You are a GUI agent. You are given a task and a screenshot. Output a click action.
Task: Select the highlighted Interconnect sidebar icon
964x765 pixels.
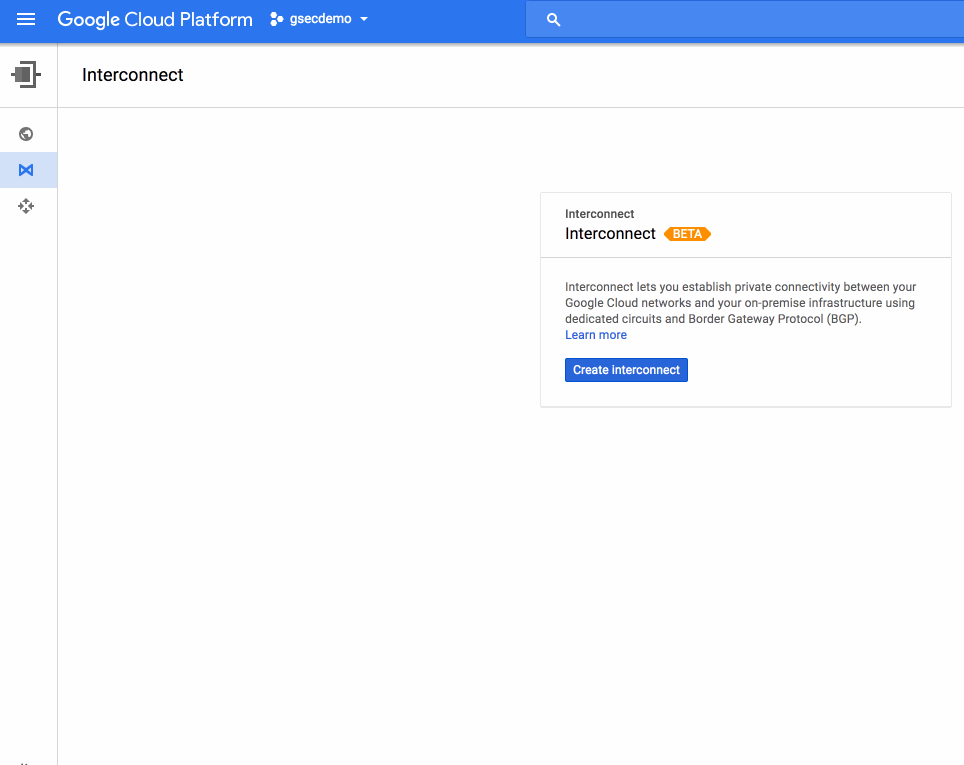pyautogui.click(x=26, y=170)
